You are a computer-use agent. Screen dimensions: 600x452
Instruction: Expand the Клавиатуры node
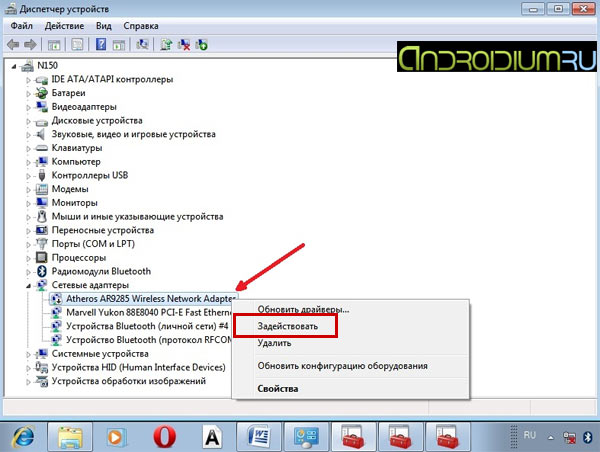(x=28, y=148)
